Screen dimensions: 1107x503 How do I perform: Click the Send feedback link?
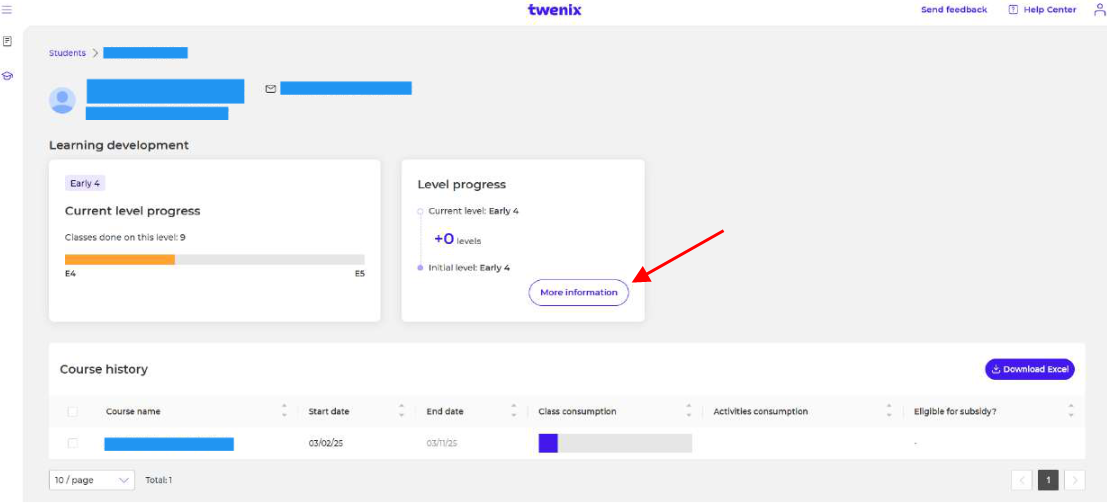click(954, 10)
